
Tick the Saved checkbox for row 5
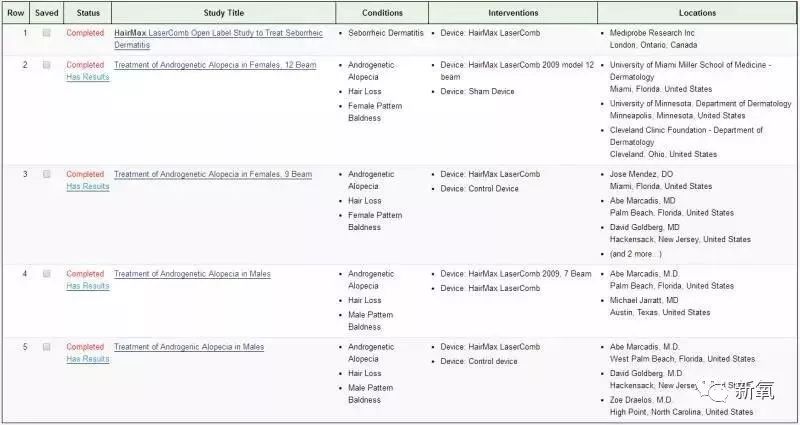click(46, 346)
